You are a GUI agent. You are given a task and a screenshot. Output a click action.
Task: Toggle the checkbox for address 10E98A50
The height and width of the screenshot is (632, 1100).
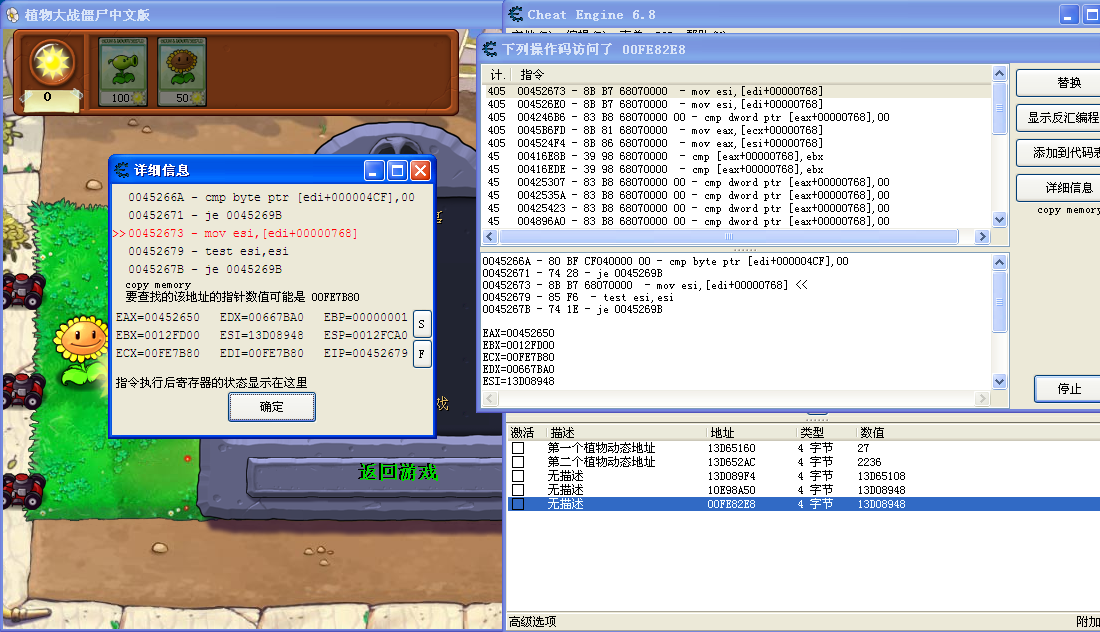pyautogui.click(x=518, y=490)
